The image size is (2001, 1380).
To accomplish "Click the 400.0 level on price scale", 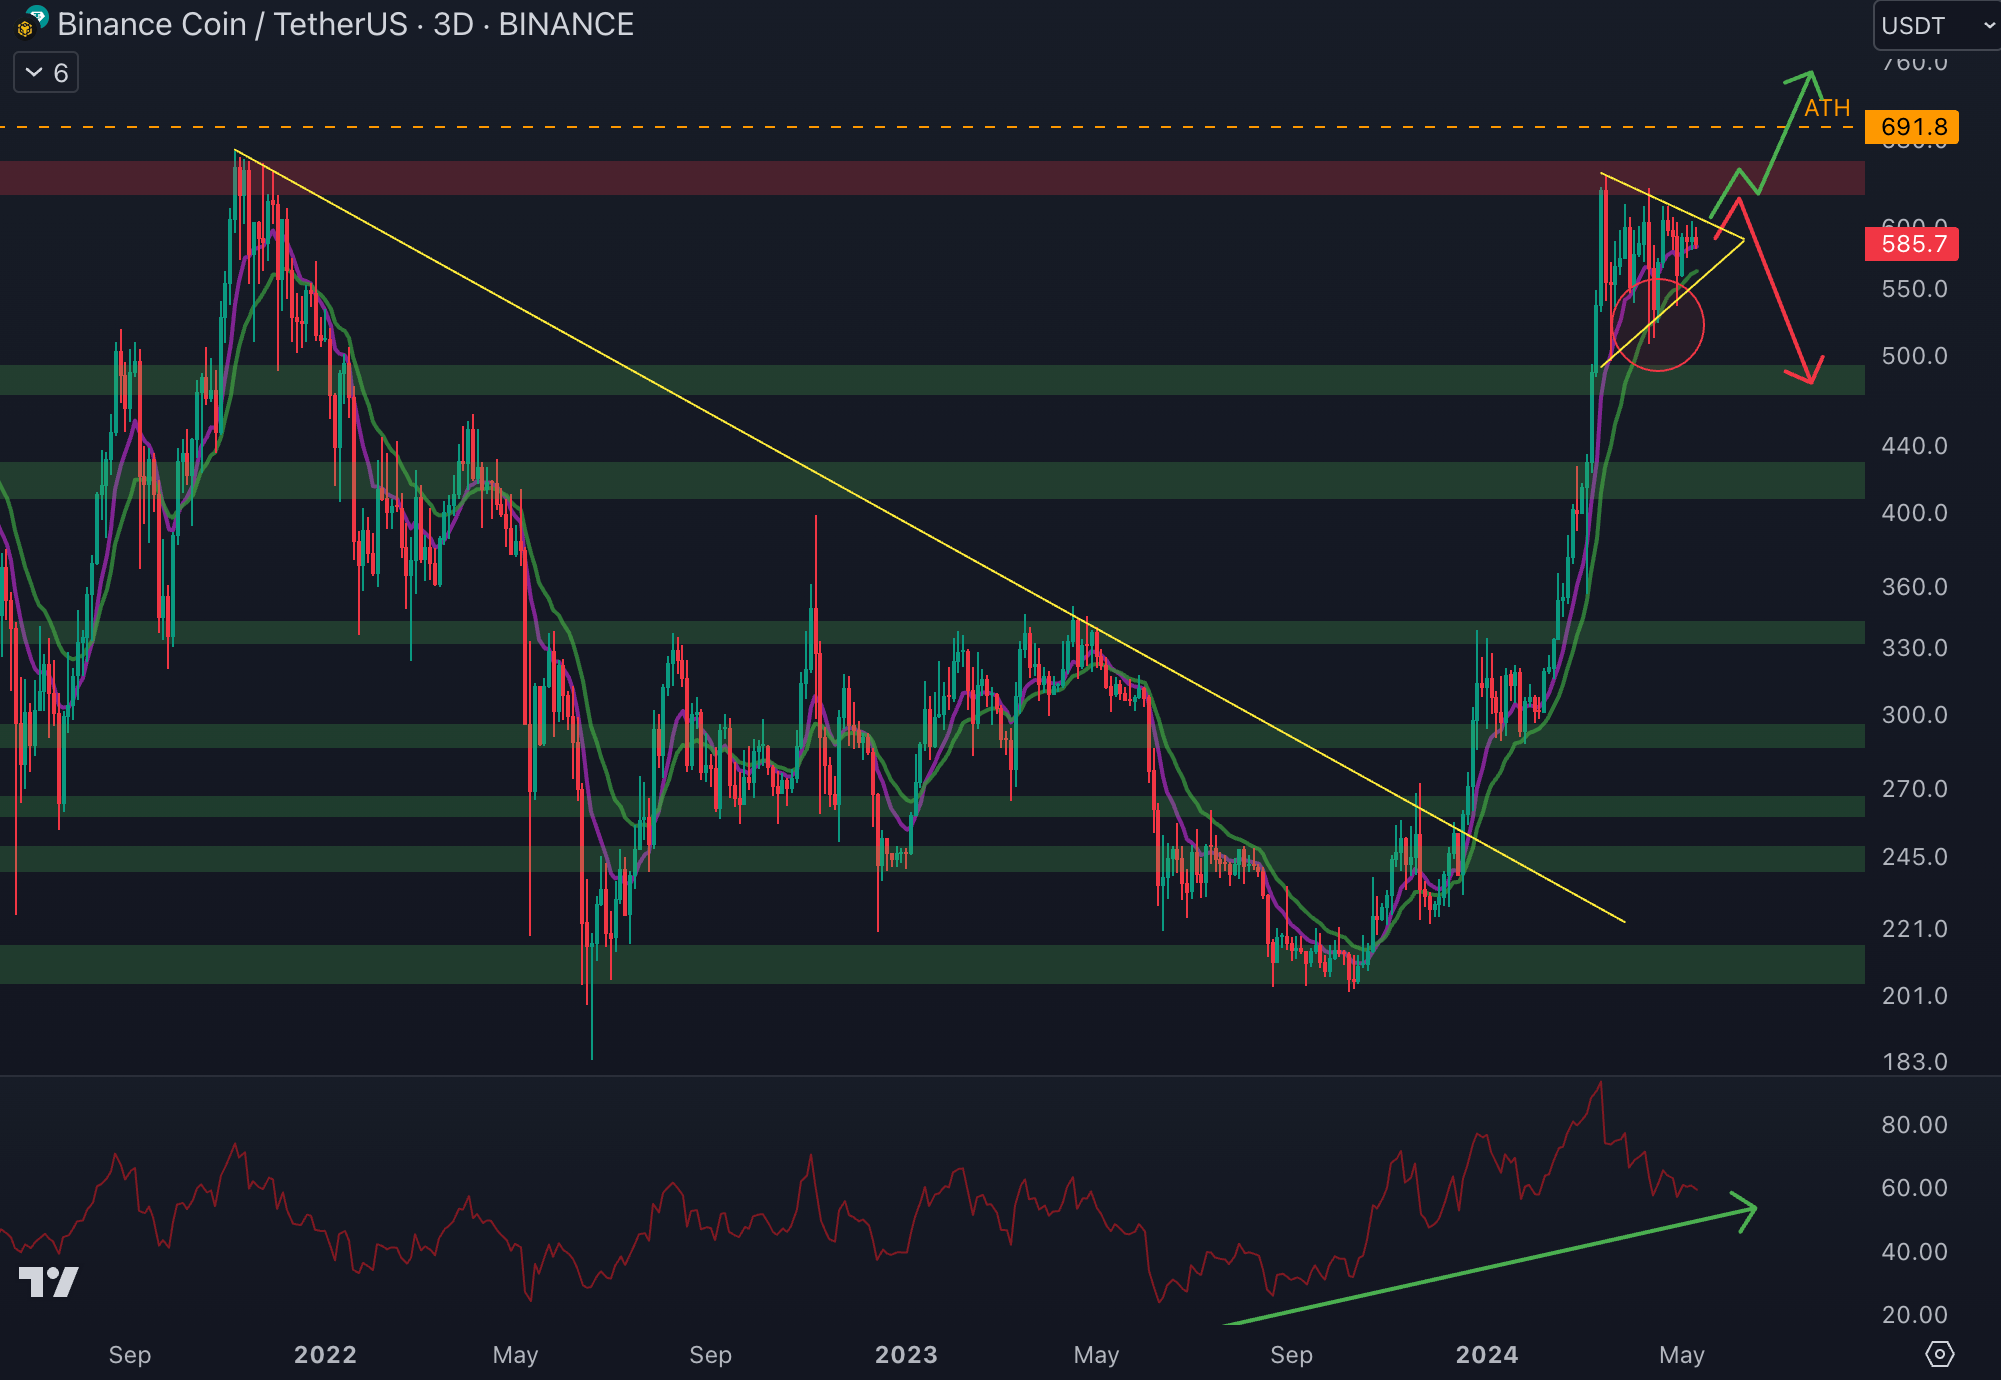I will tap(1914, 513).
